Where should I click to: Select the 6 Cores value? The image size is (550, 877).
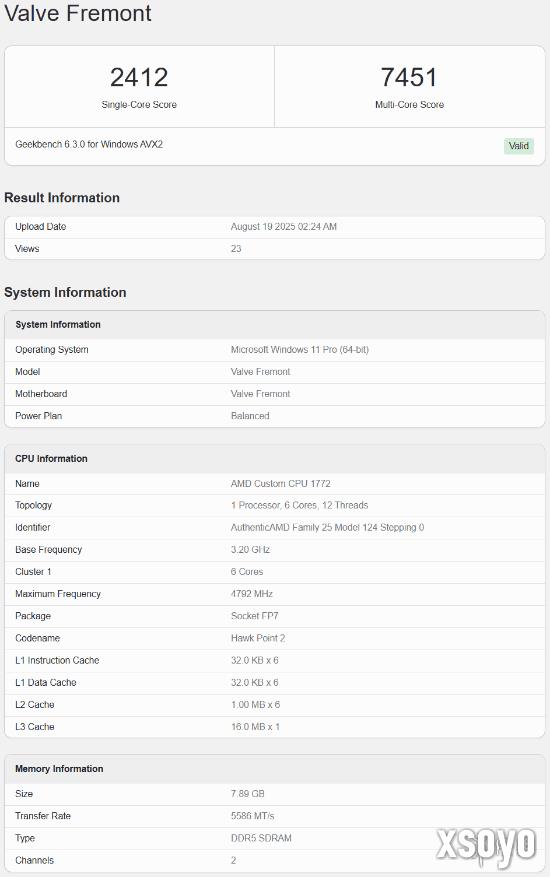[x=247, y=572]
